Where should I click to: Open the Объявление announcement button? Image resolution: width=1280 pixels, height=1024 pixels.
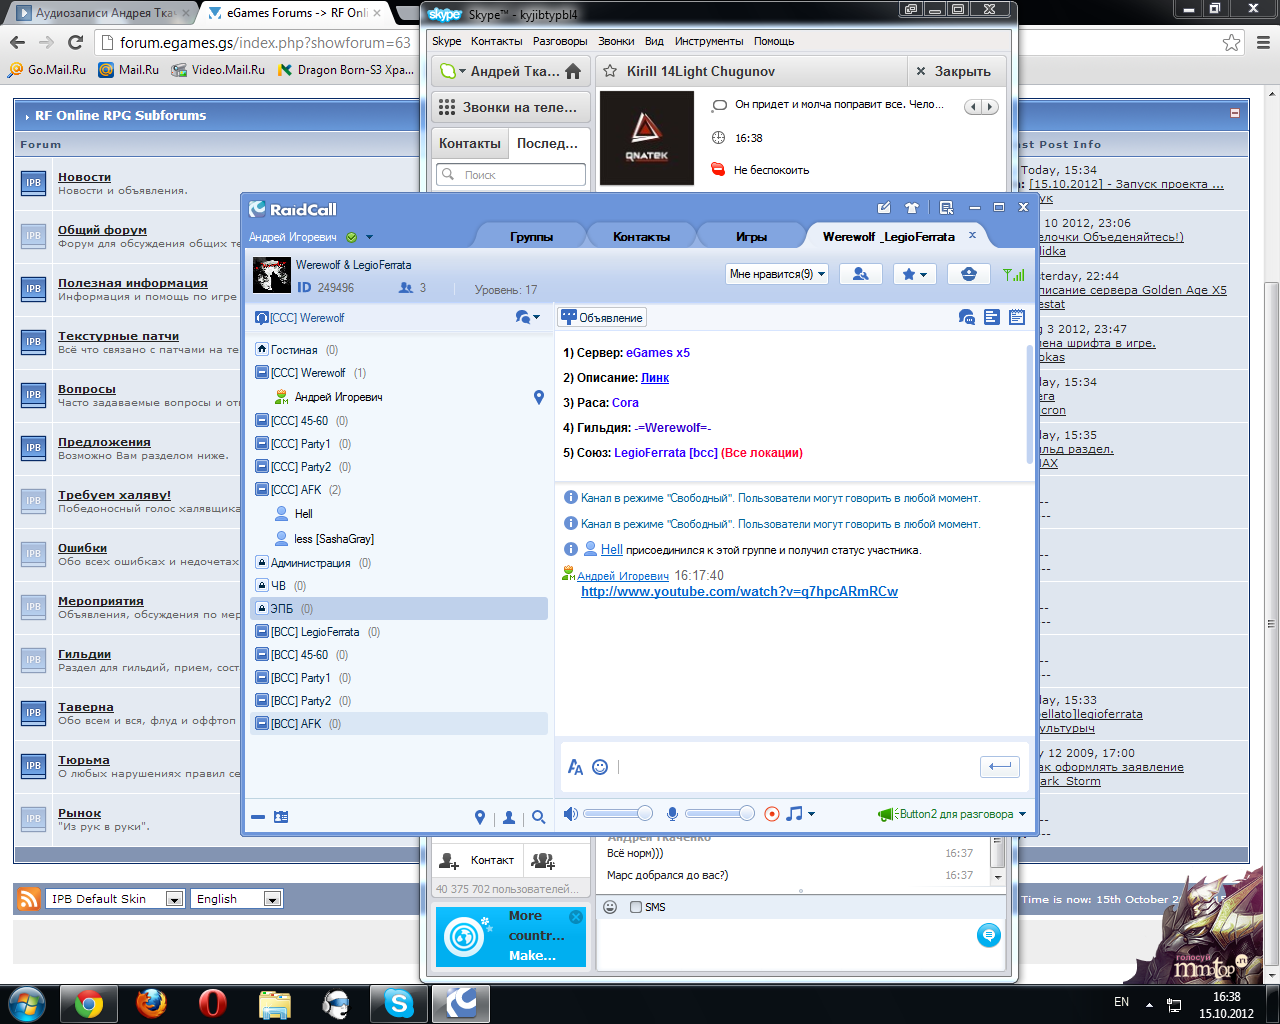click(602, 317)
